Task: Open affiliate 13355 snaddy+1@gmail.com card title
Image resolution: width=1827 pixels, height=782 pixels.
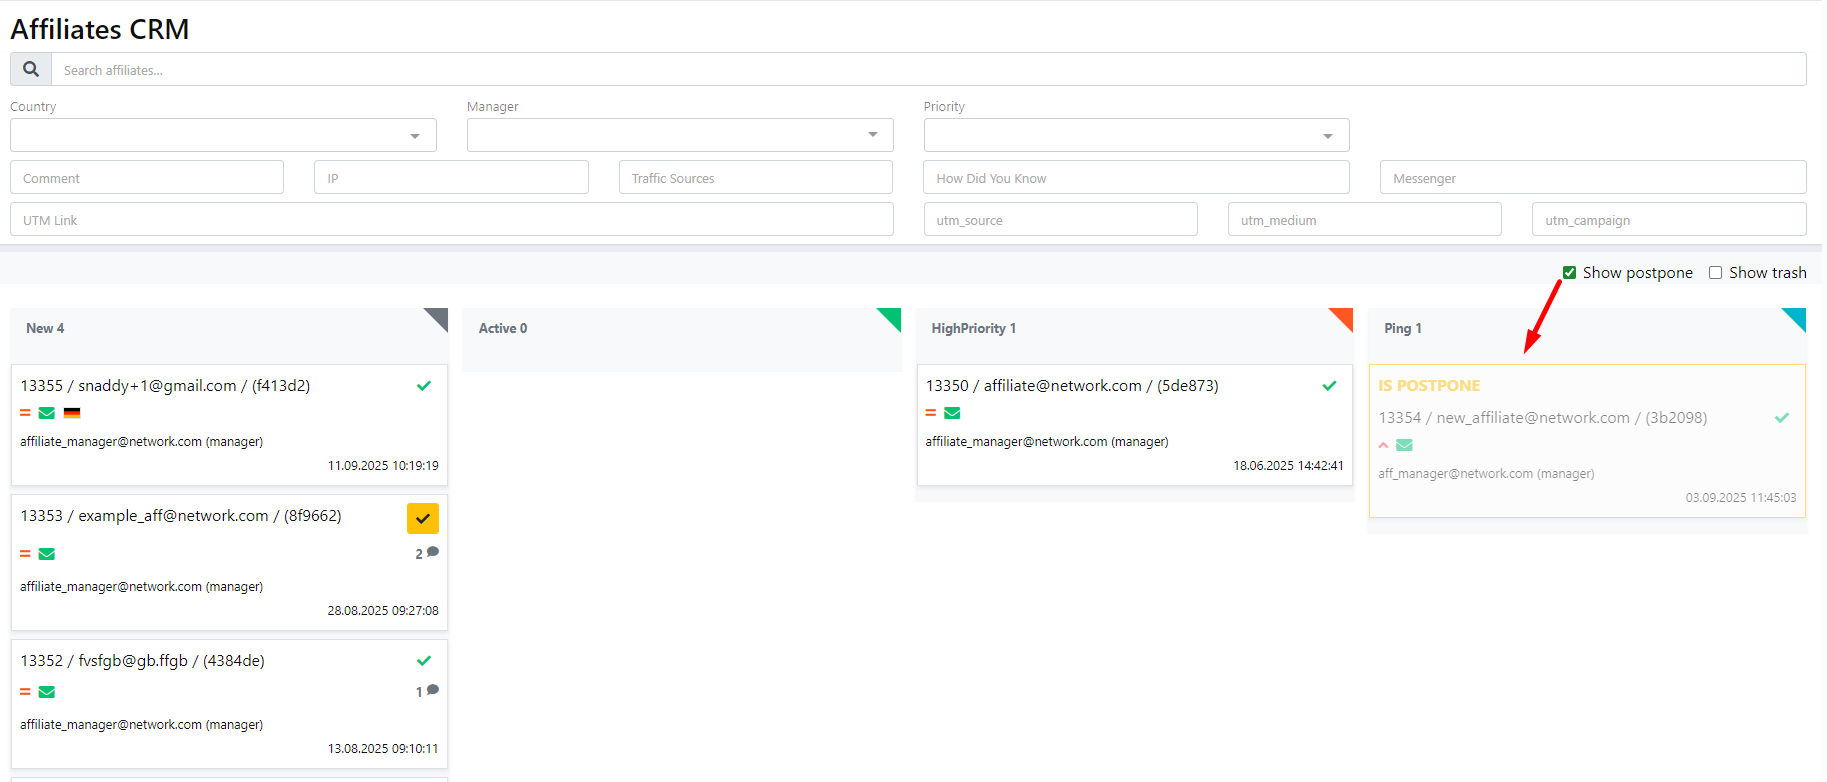Action: tap(165, 386)
